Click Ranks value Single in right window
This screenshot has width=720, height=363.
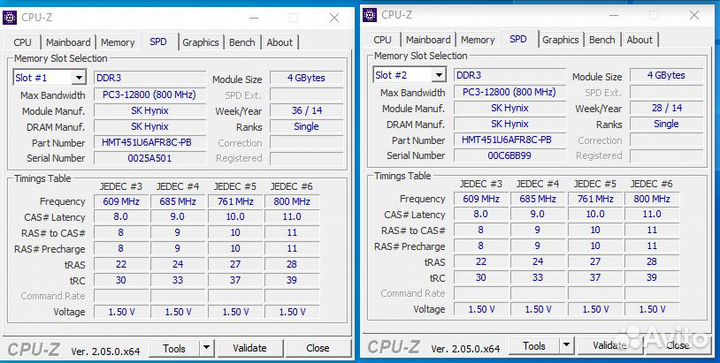coord(666,123)
